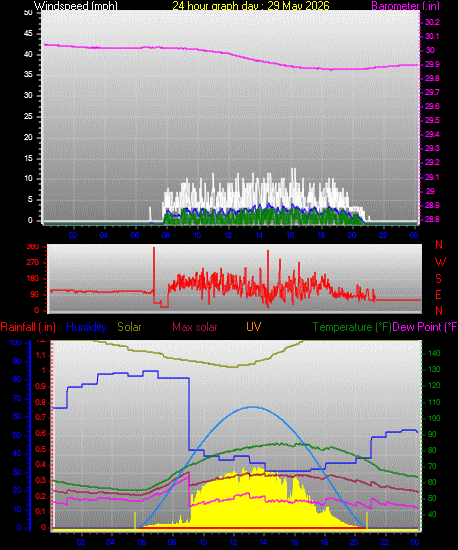
Task: Click temperature axis value 120
Action: (434, 386)
